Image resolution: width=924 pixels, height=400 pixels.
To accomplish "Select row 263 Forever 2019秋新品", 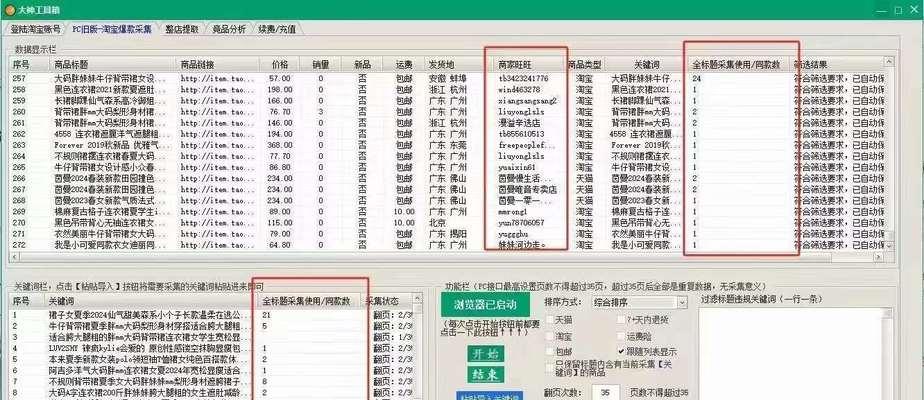I will tap(448, 145).
